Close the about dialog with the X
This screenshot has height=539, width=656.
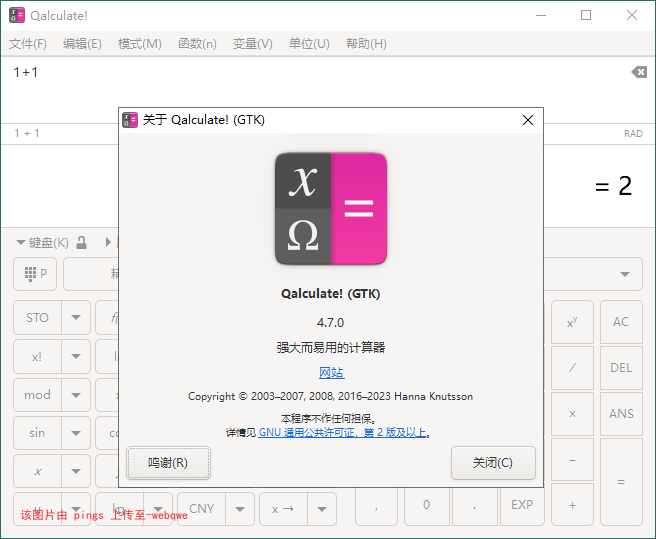pos(528,120)
